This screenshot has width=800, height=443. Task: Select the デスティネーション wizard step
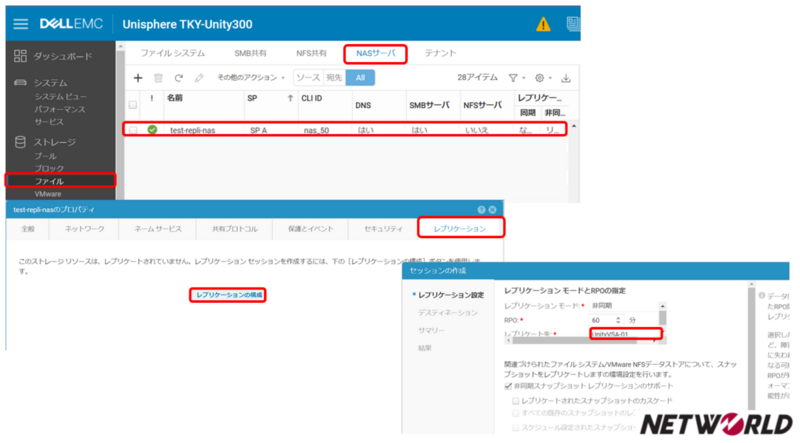(447, 312)
